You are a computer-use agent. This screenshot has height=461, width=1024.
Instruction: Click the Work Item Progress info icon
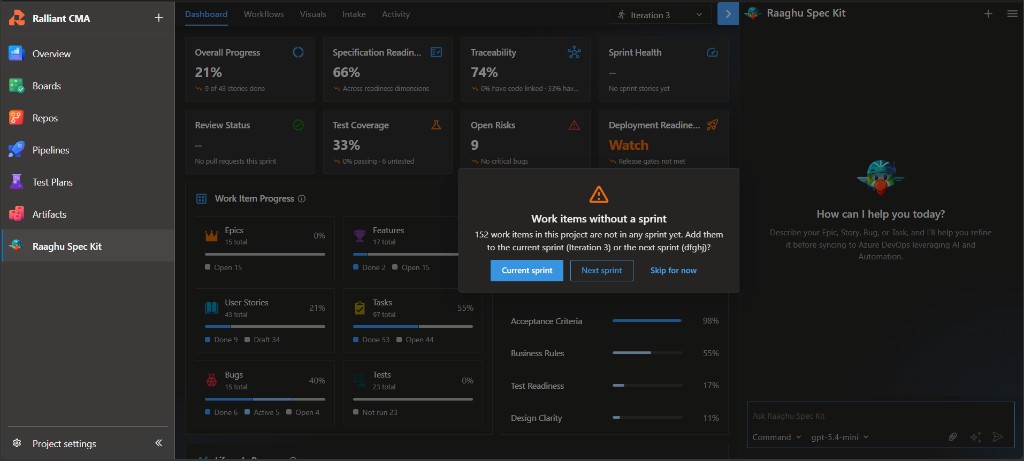click(x=302, y=199)
